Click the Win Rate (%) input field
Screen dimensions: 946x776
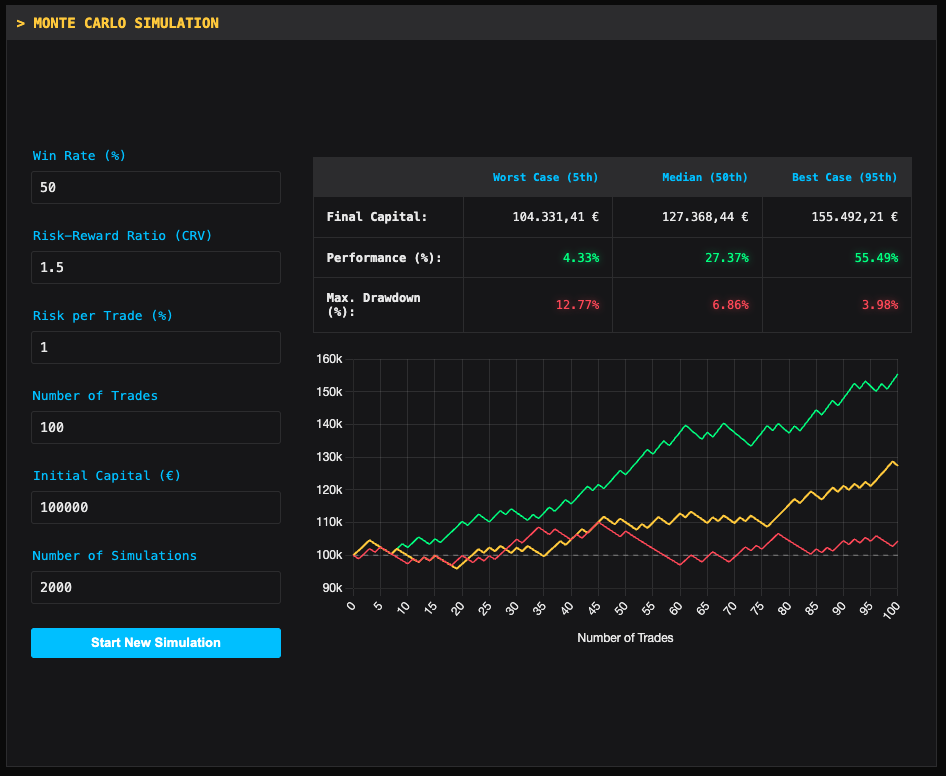click(x=156, y=187)
